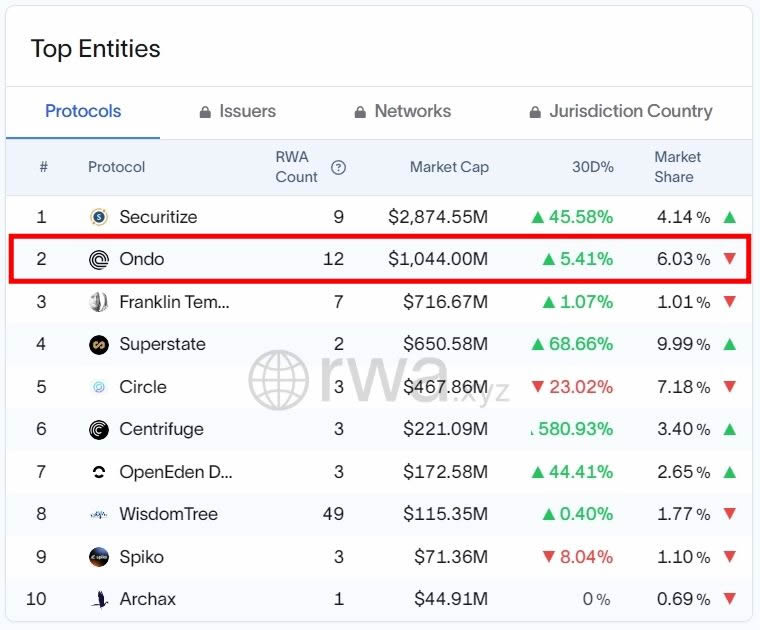Sort by Market Share column header

(677, 167)
